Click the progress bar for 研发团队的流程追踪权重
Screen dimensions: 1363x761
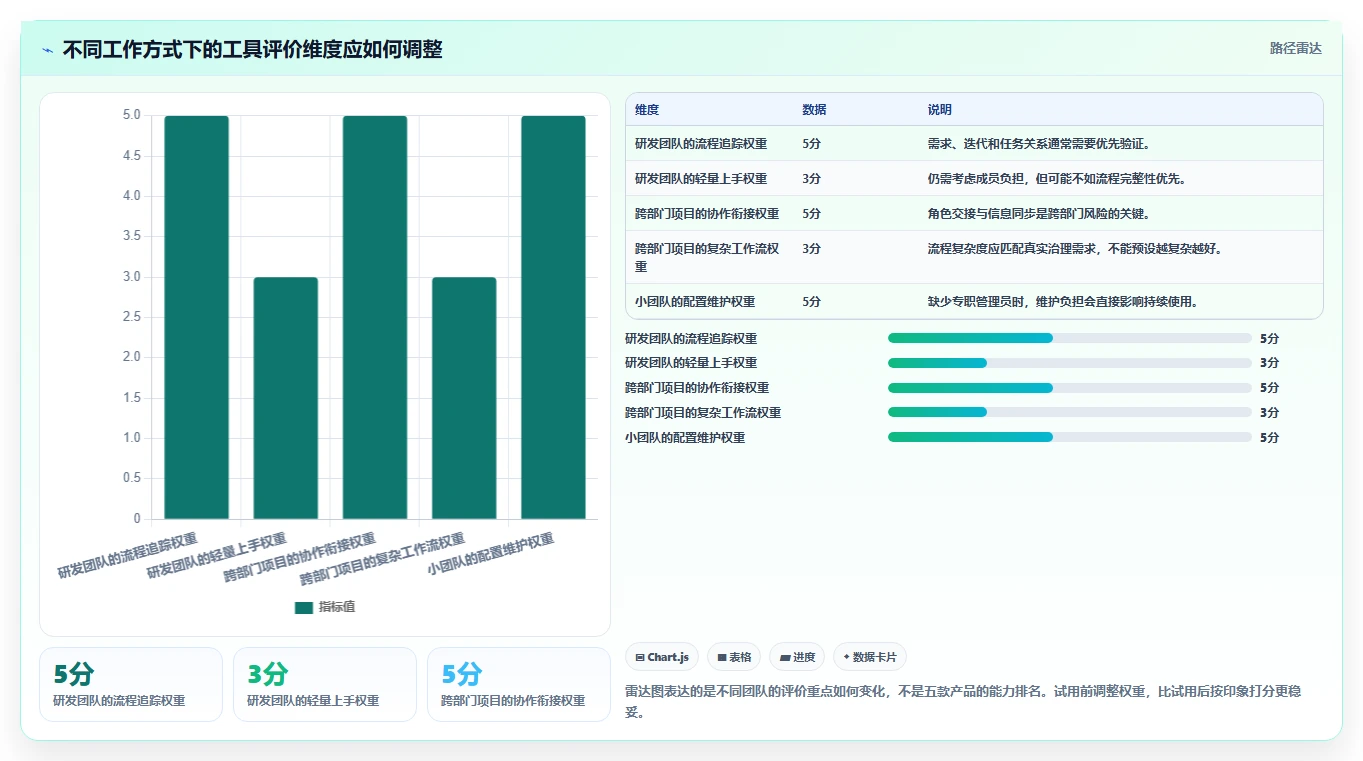1070,338
